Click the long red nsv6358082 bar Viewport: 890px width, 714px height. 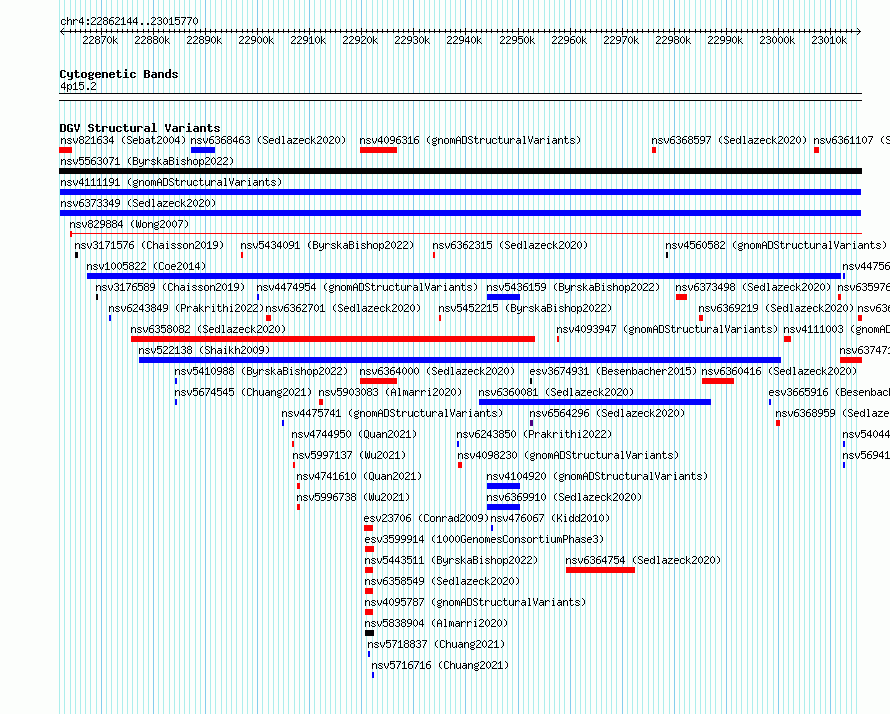(x=333, y=339)
